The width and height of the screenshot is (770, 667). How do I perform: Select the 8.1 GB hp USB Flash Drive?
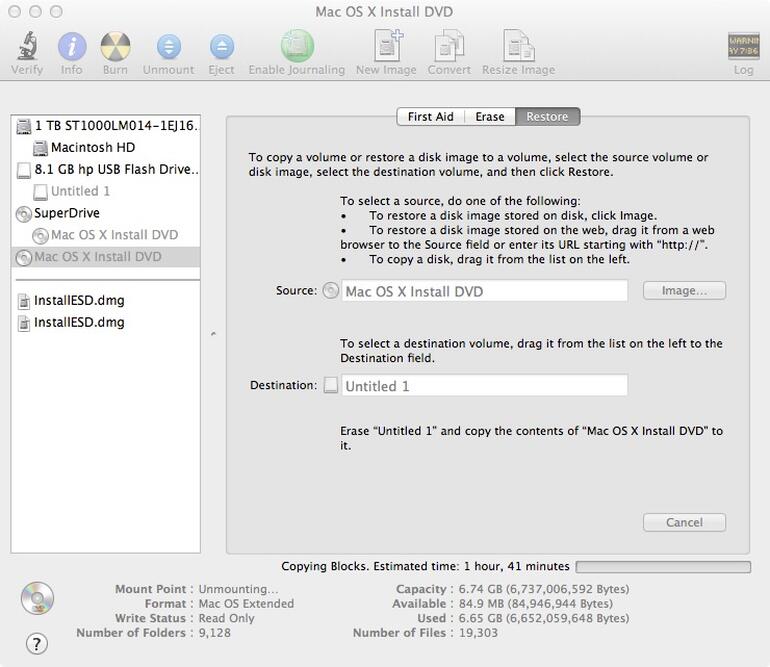click(x=106, y=169)
